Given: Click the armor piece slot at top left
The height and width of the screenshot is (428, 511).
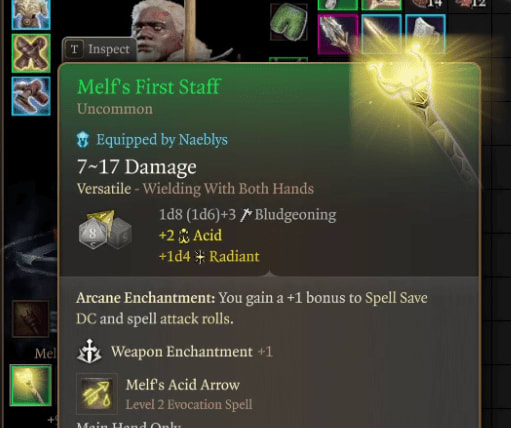Looking at the screenshot, I should pyautogui.click(x=31, y=14).
